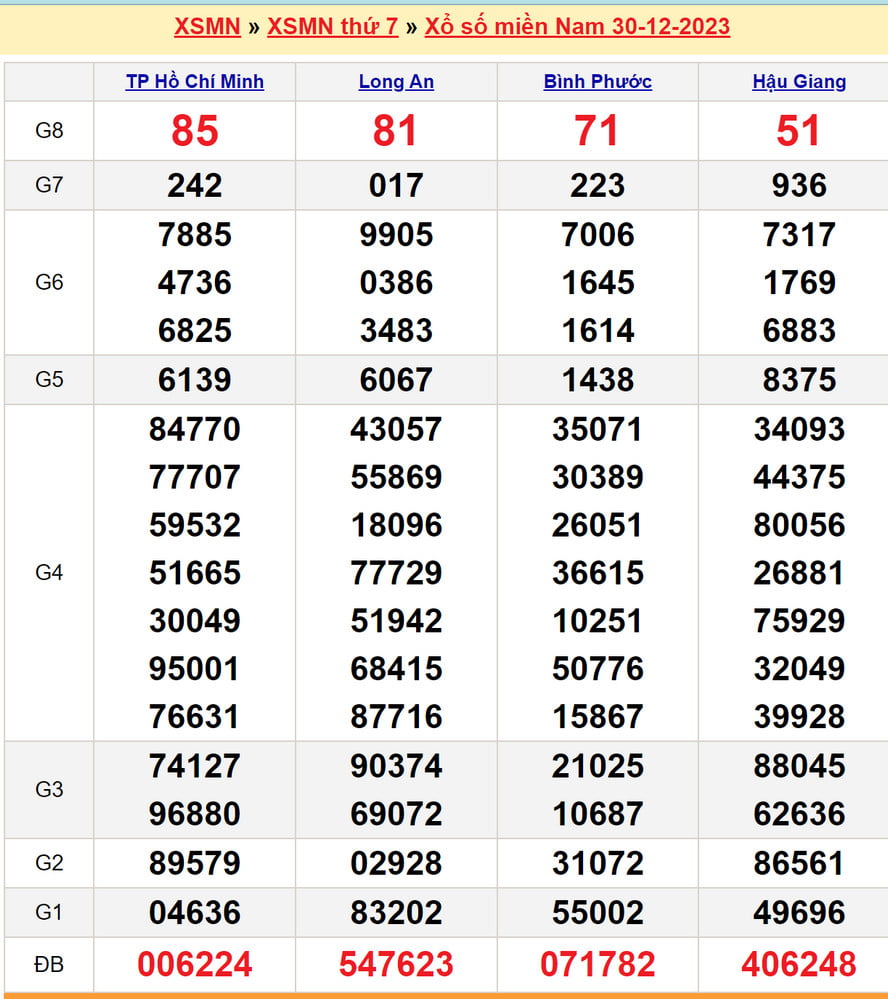Open the Long An province link
Screen dimensions: 888x999
click(x=396, y=82)
